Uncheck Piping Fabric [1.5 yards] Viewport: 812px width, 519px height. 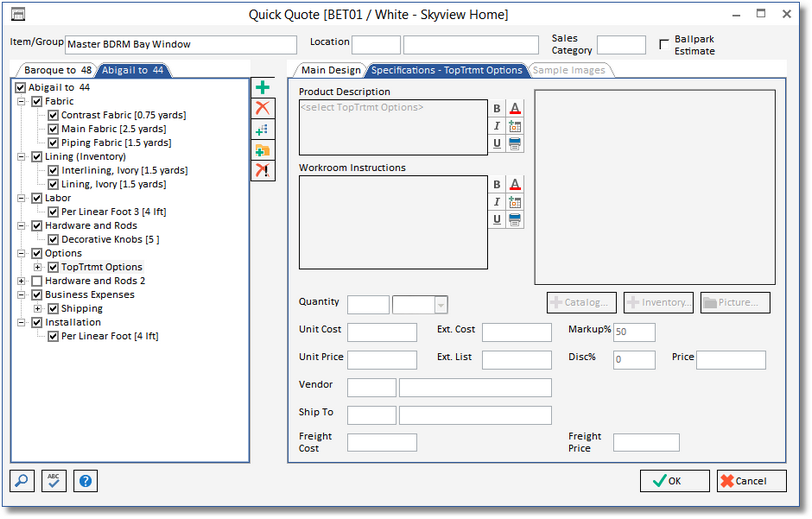(53, 143)
